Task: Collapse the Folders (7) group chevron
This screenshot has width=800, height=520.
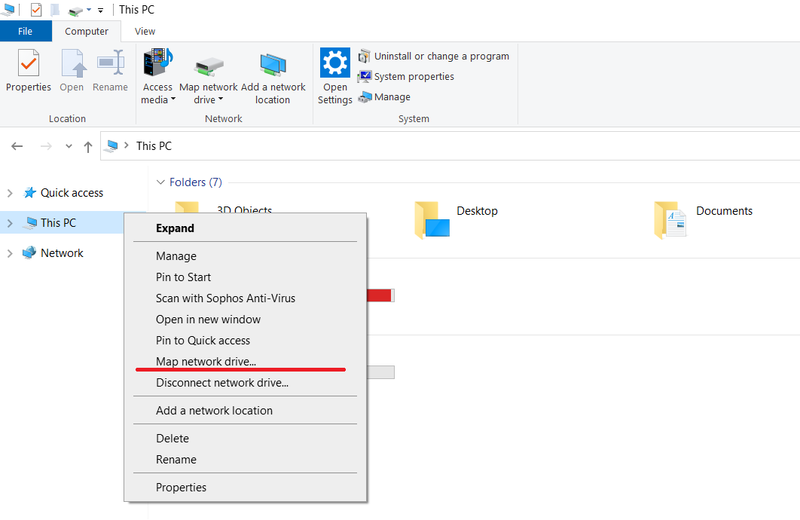Action: tap(161, 182)
